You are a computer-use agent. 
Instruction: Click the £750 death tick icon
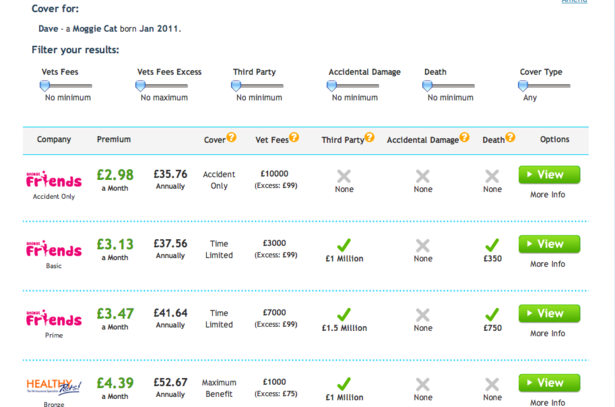point(492,315)
